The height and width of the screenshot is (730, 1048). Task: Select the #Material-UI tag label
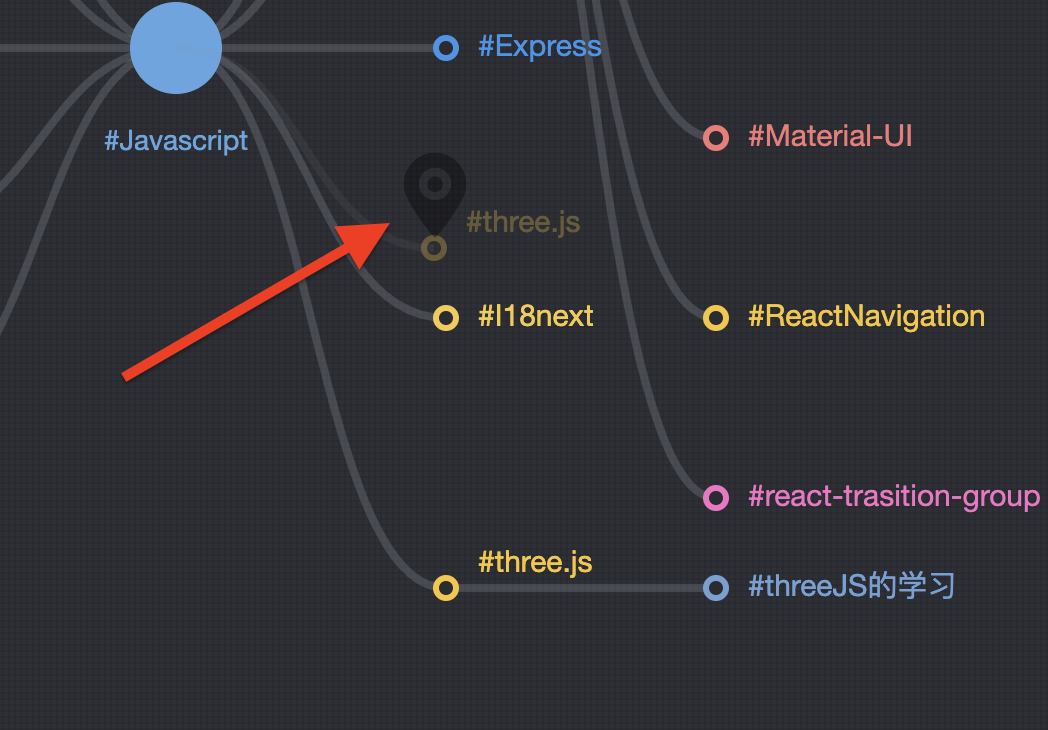coord(830,136)
